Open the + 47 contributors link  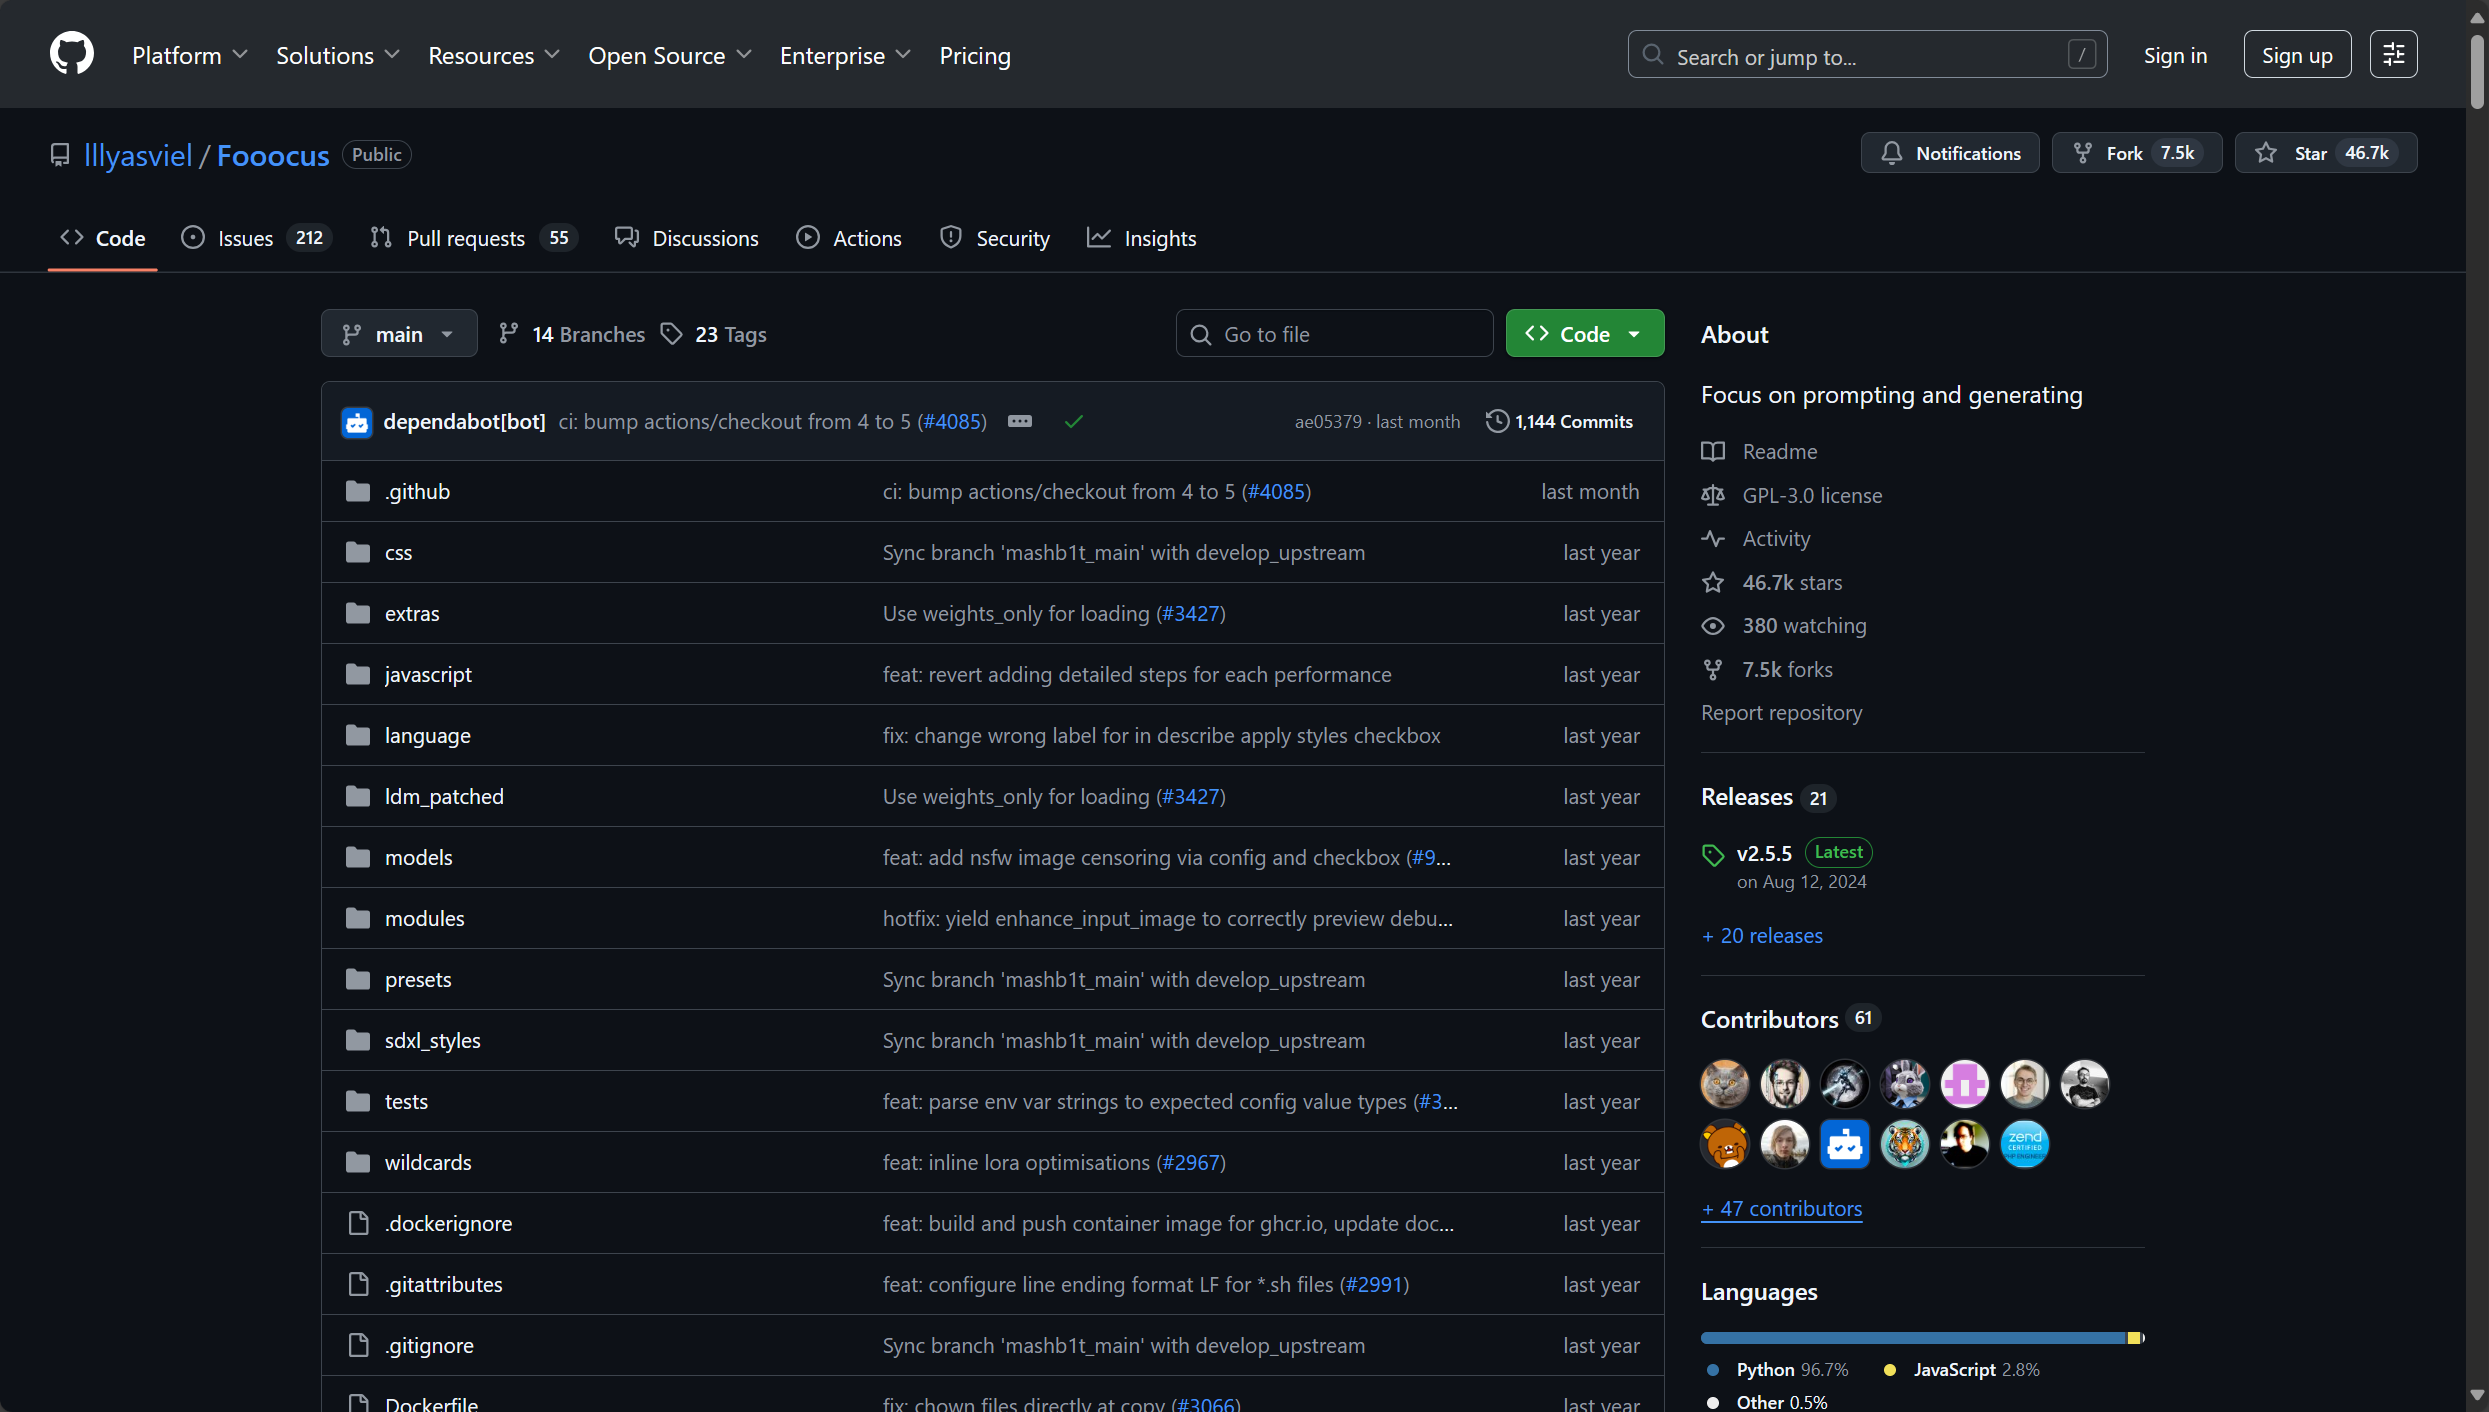pyautogui.click(x=1781, y=1209)
